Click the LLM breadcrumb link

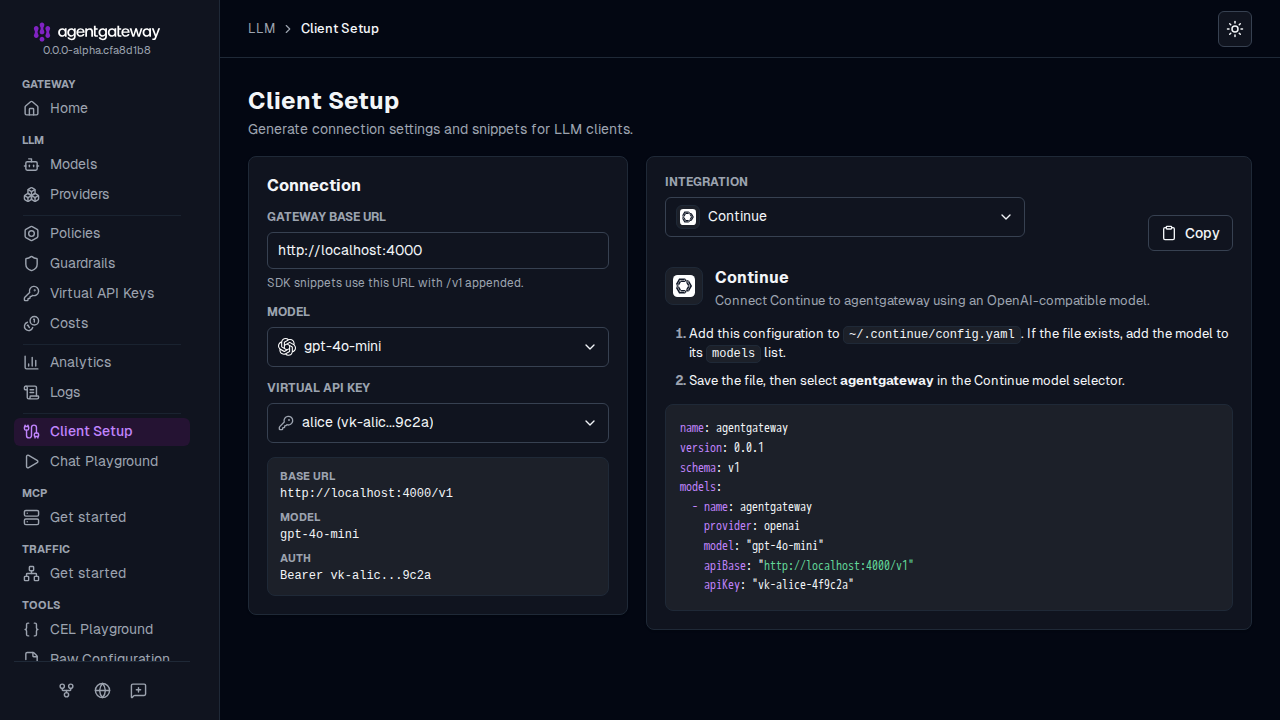(262, 28)
